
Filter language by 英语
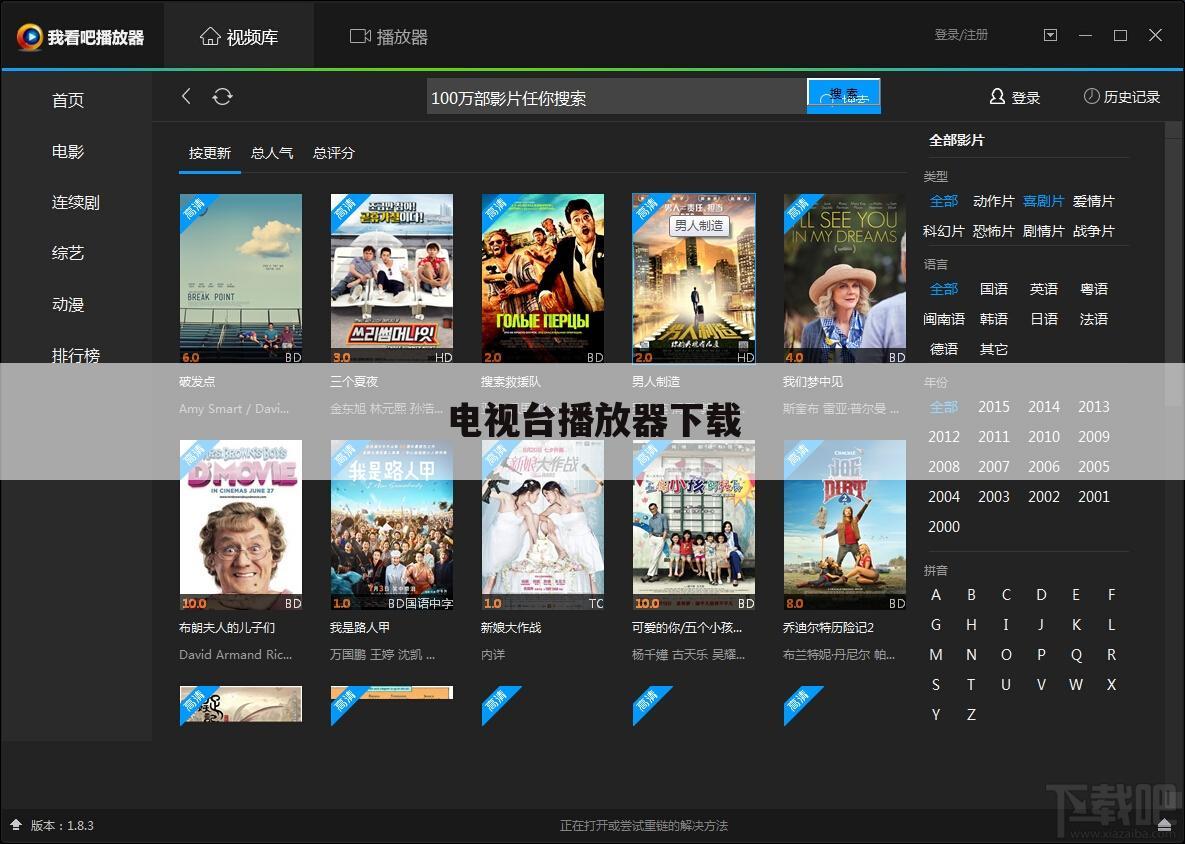pos(1043,289)
